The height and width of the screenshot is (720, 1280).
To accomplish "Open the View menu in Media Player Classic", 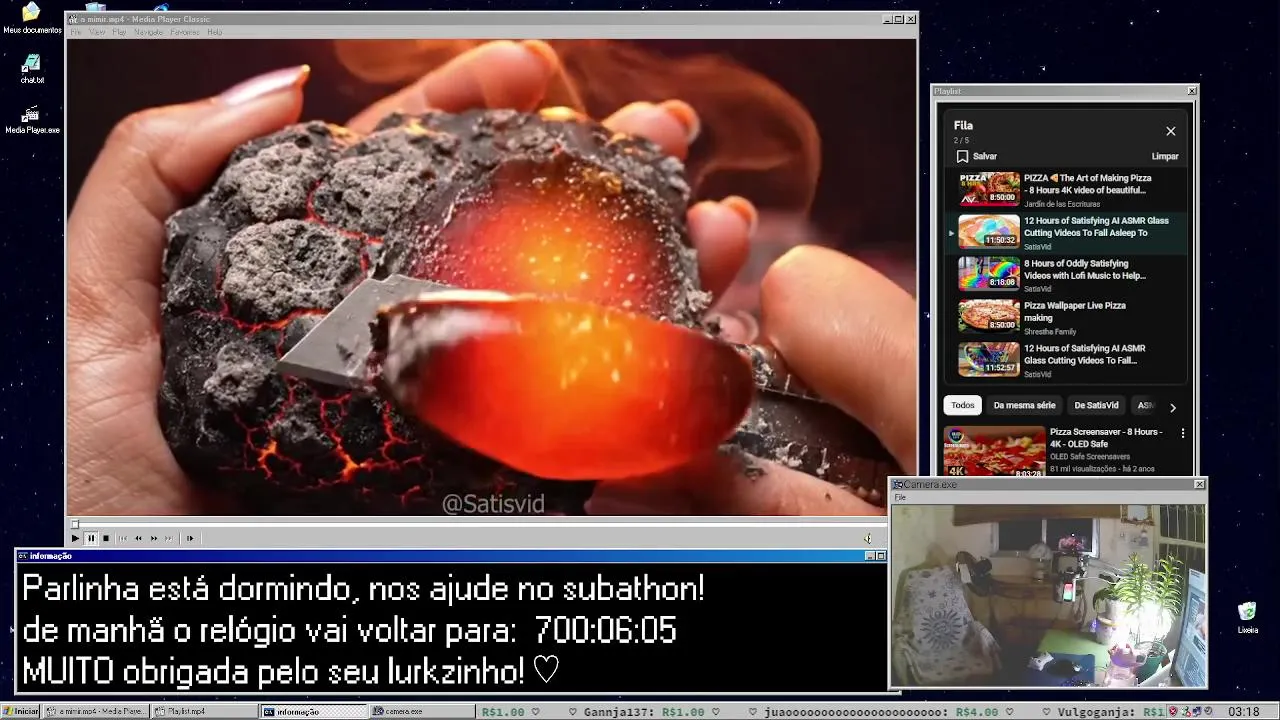I will coord(97,32).
